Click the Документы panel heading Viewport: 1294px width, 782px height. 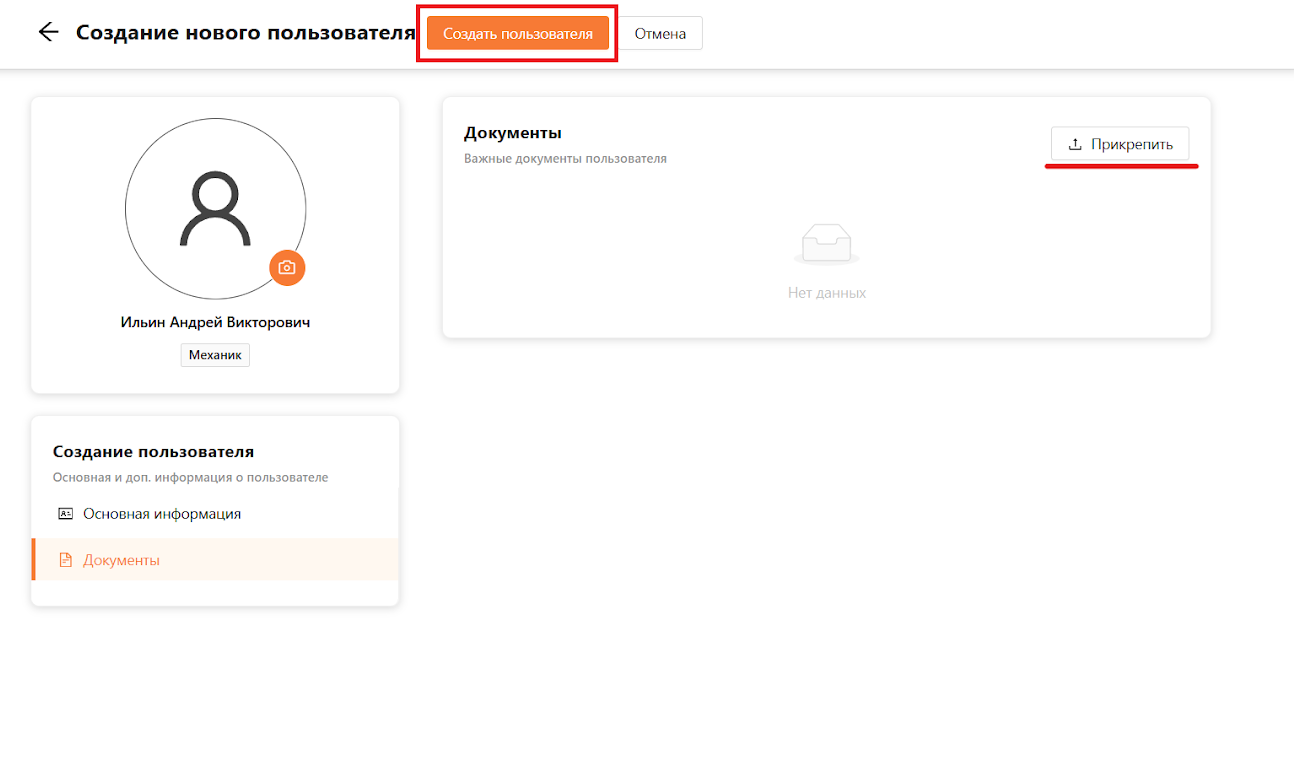[x=512, y=133]
